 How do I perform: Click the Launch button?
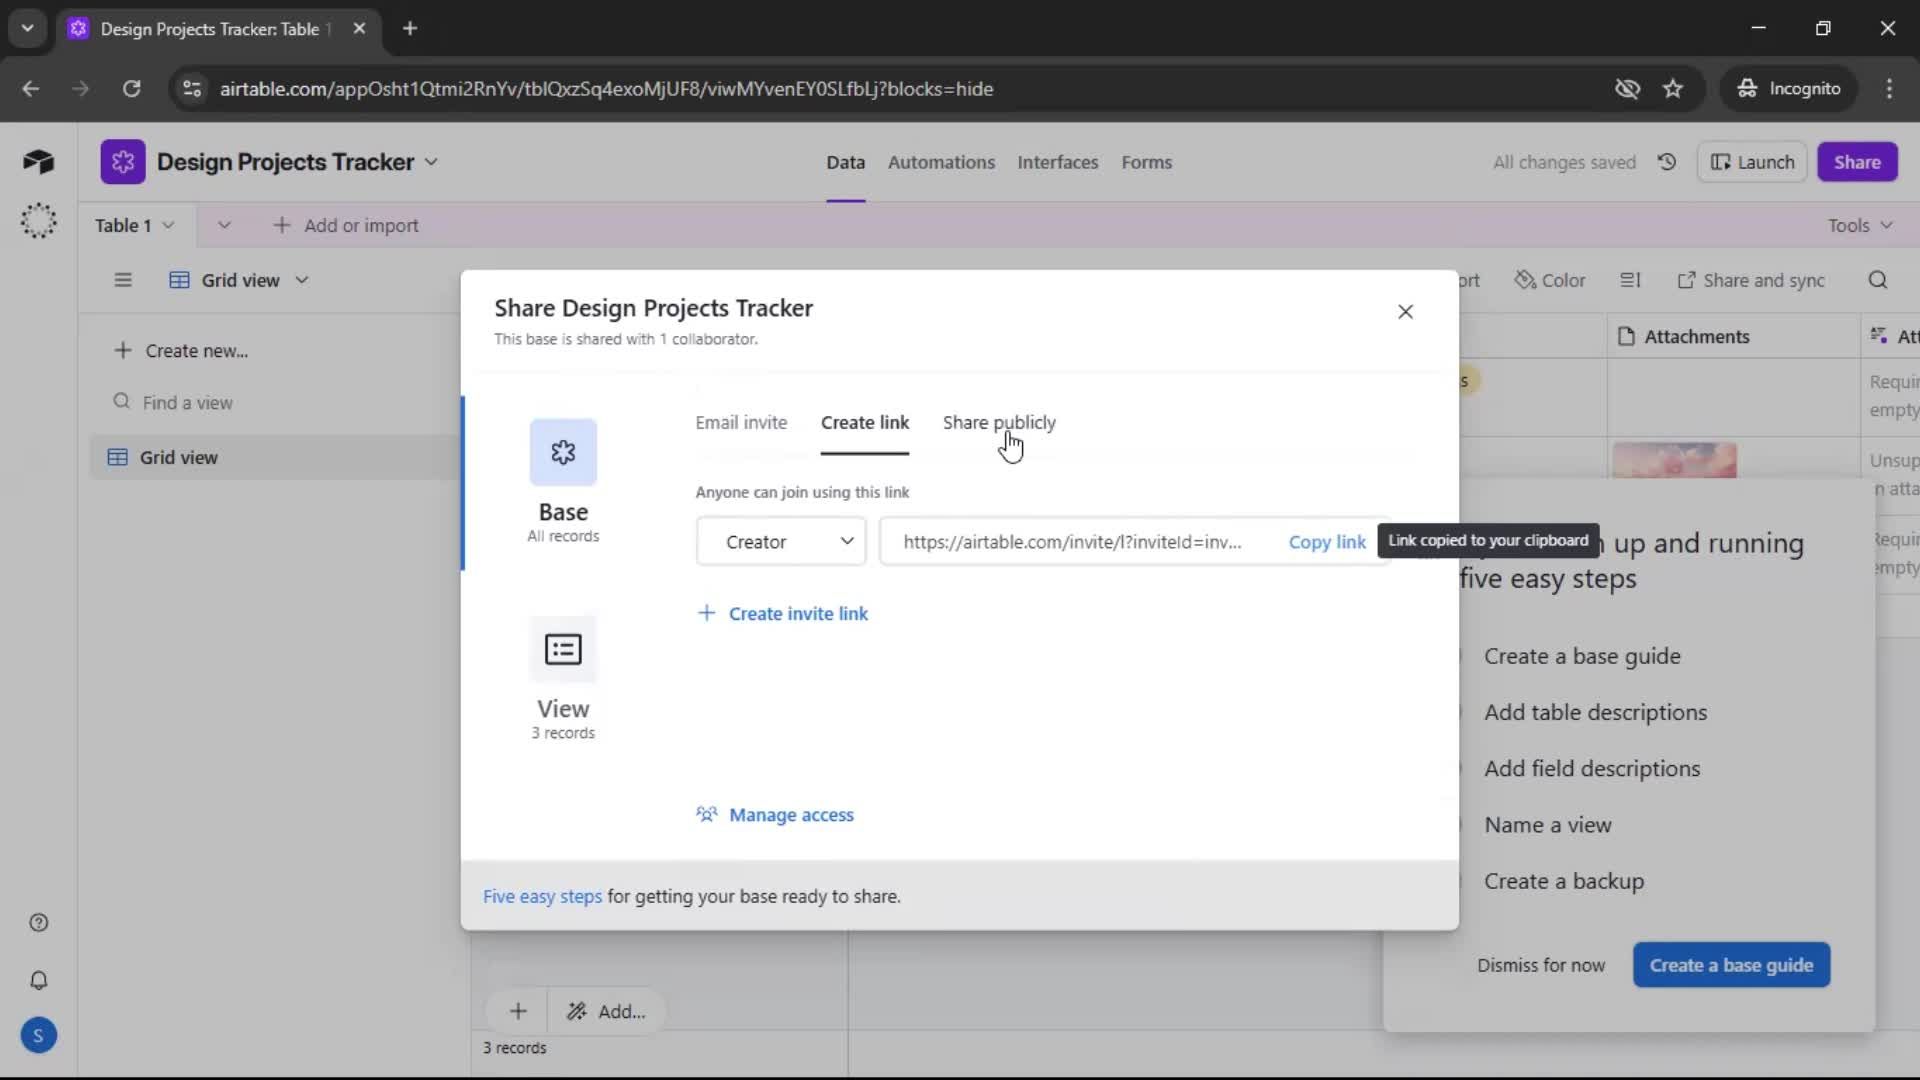1752,162
